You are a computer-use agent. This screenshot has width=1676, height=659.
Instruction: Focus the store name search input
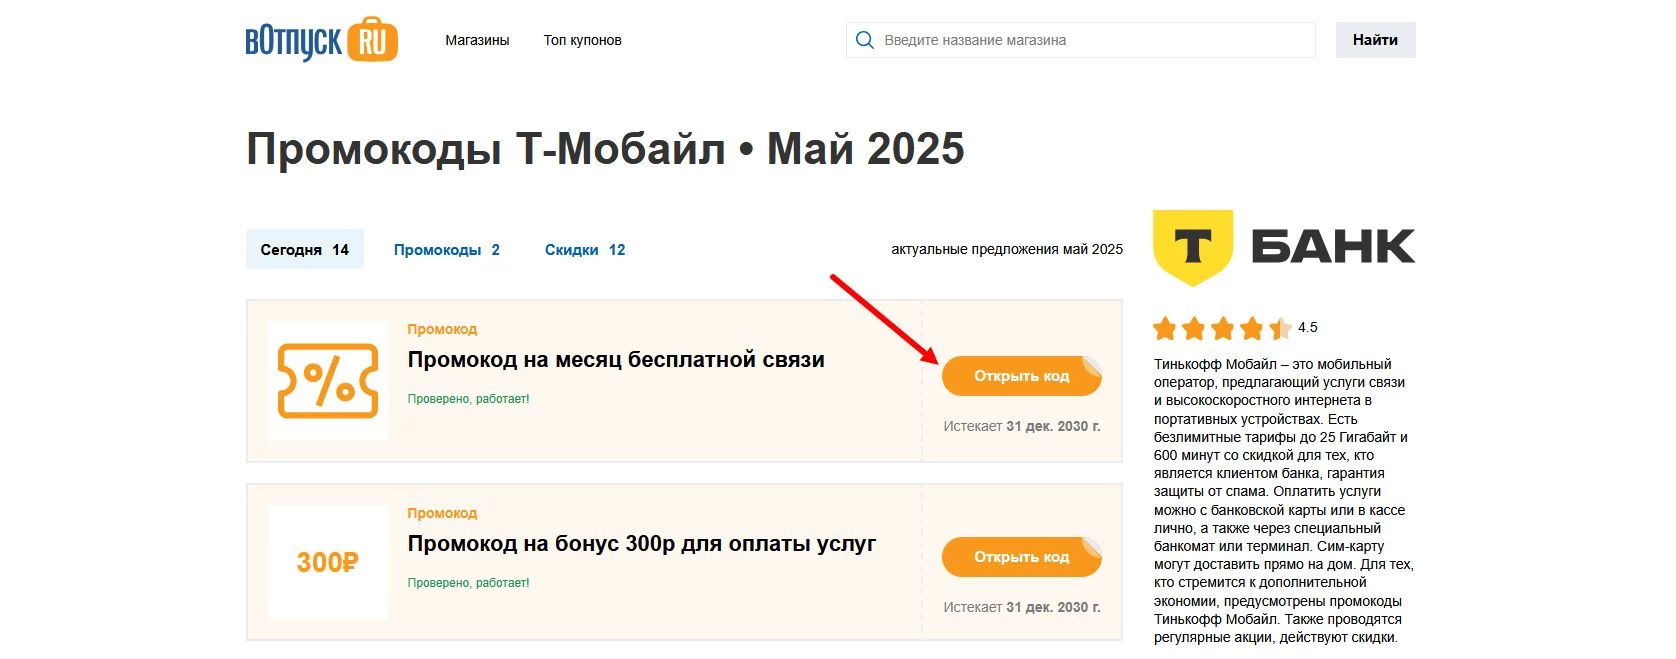[1081, 40]
